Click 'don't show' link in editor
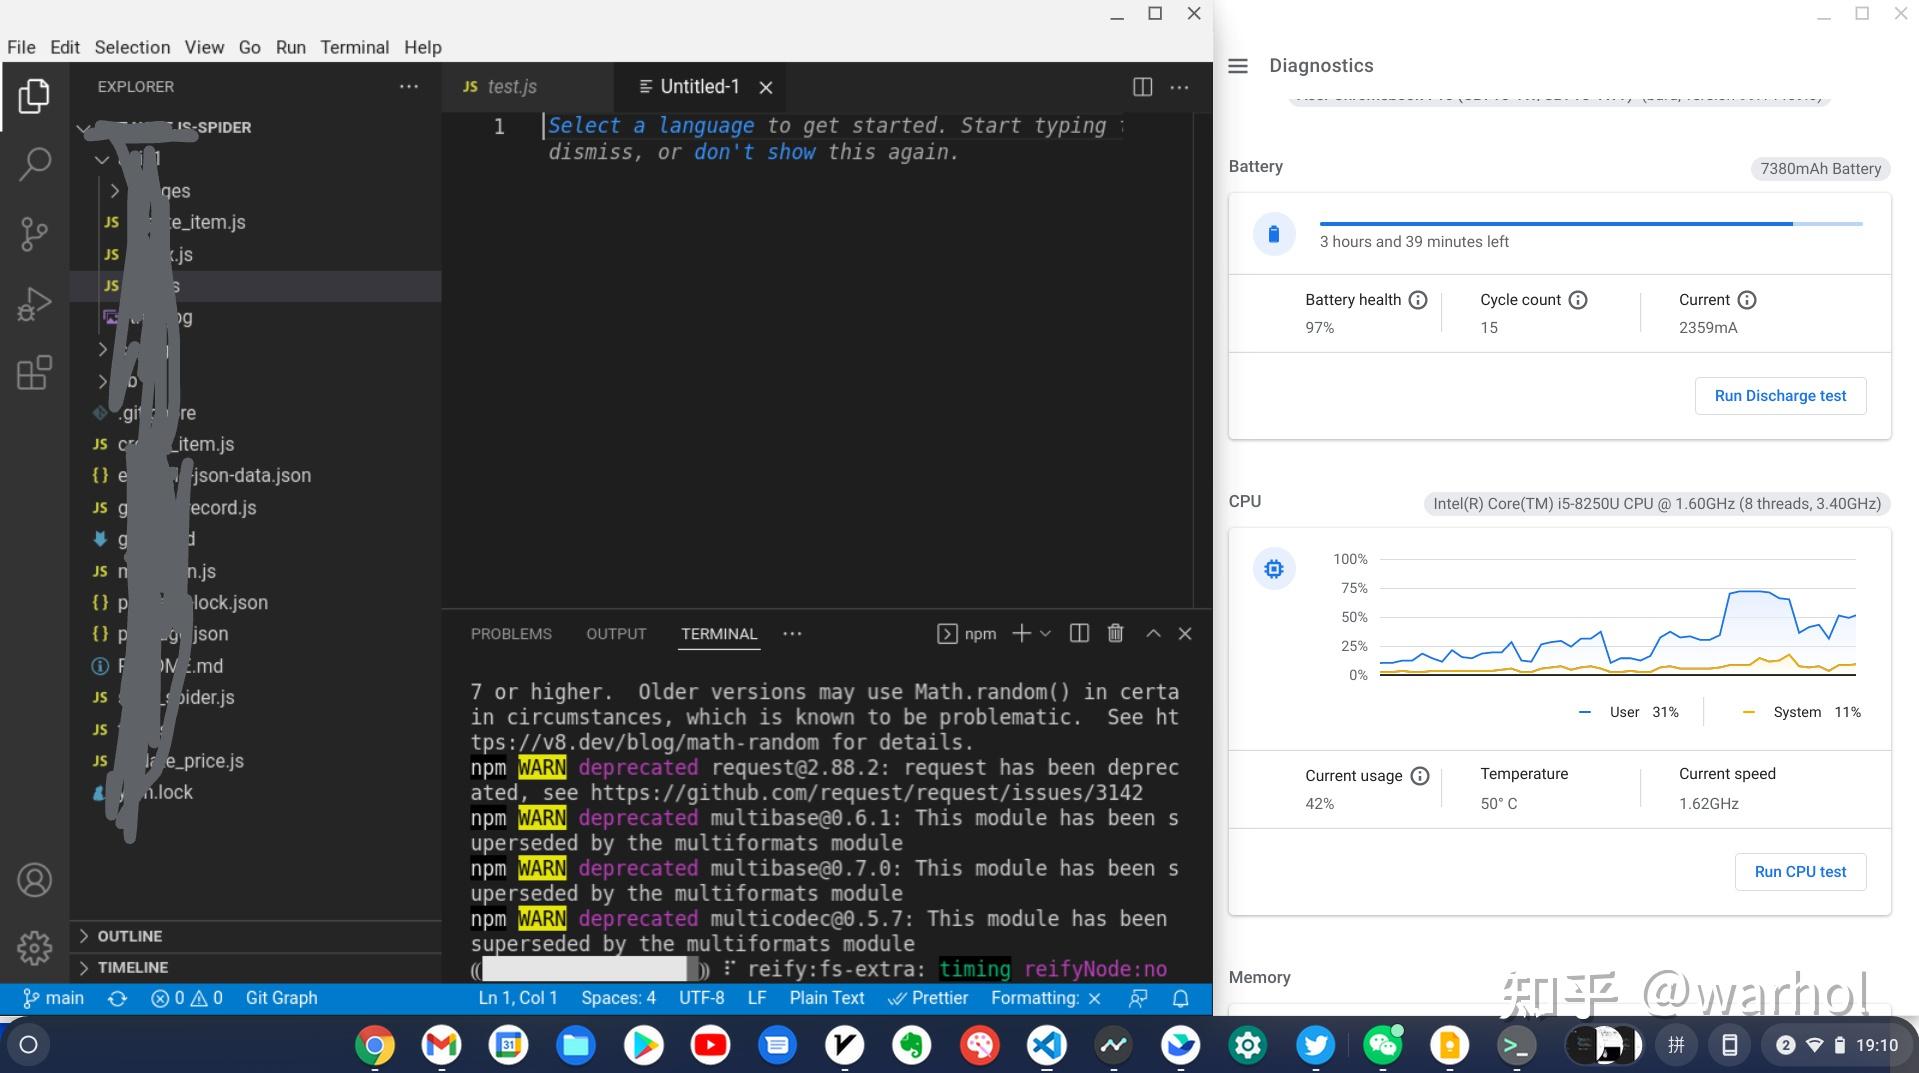This screenshot has height=1073, width=1919. point(754,152)
